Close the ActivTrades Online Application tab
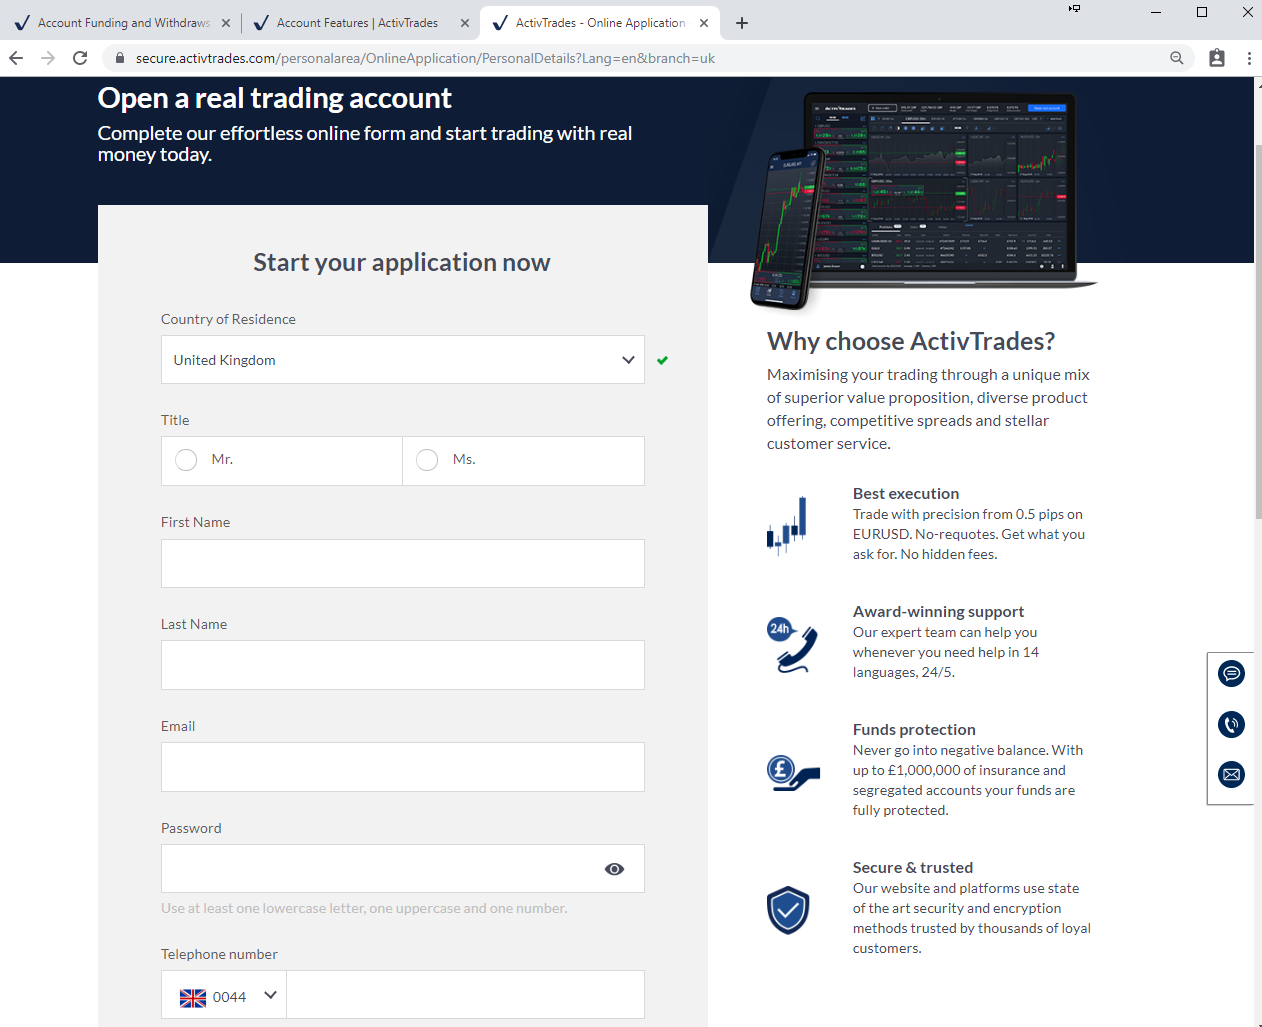Screen dimensions: 1262x1027 703,23
